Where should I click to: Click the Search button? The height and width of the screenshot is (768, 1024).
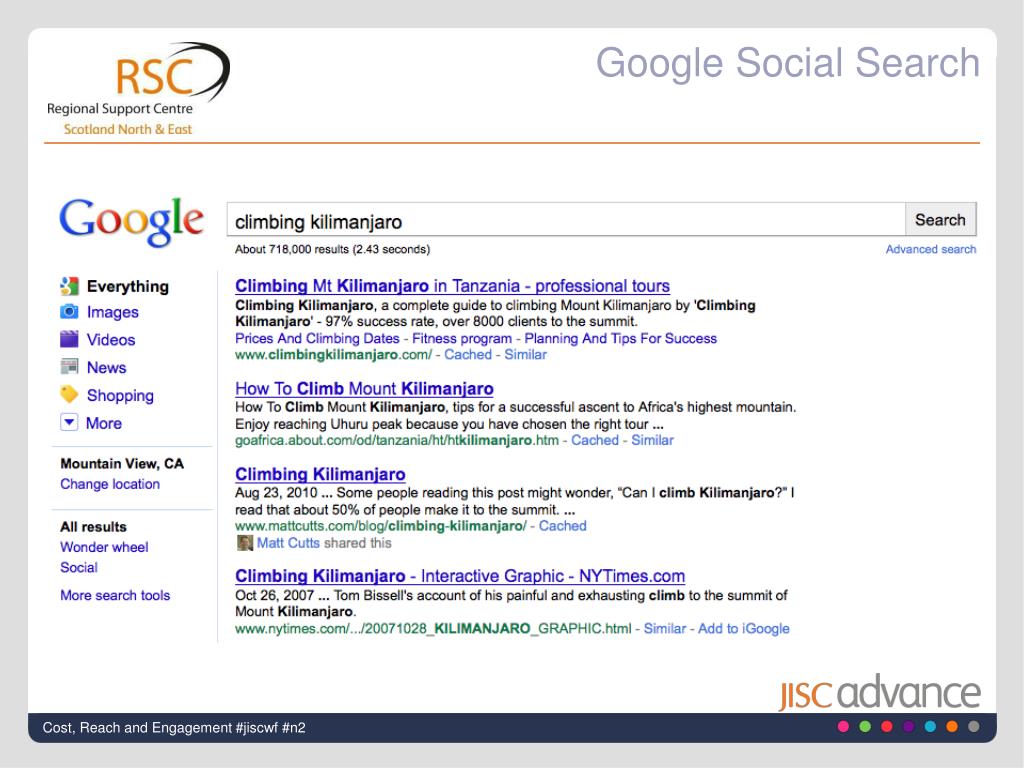click(940, 219)
